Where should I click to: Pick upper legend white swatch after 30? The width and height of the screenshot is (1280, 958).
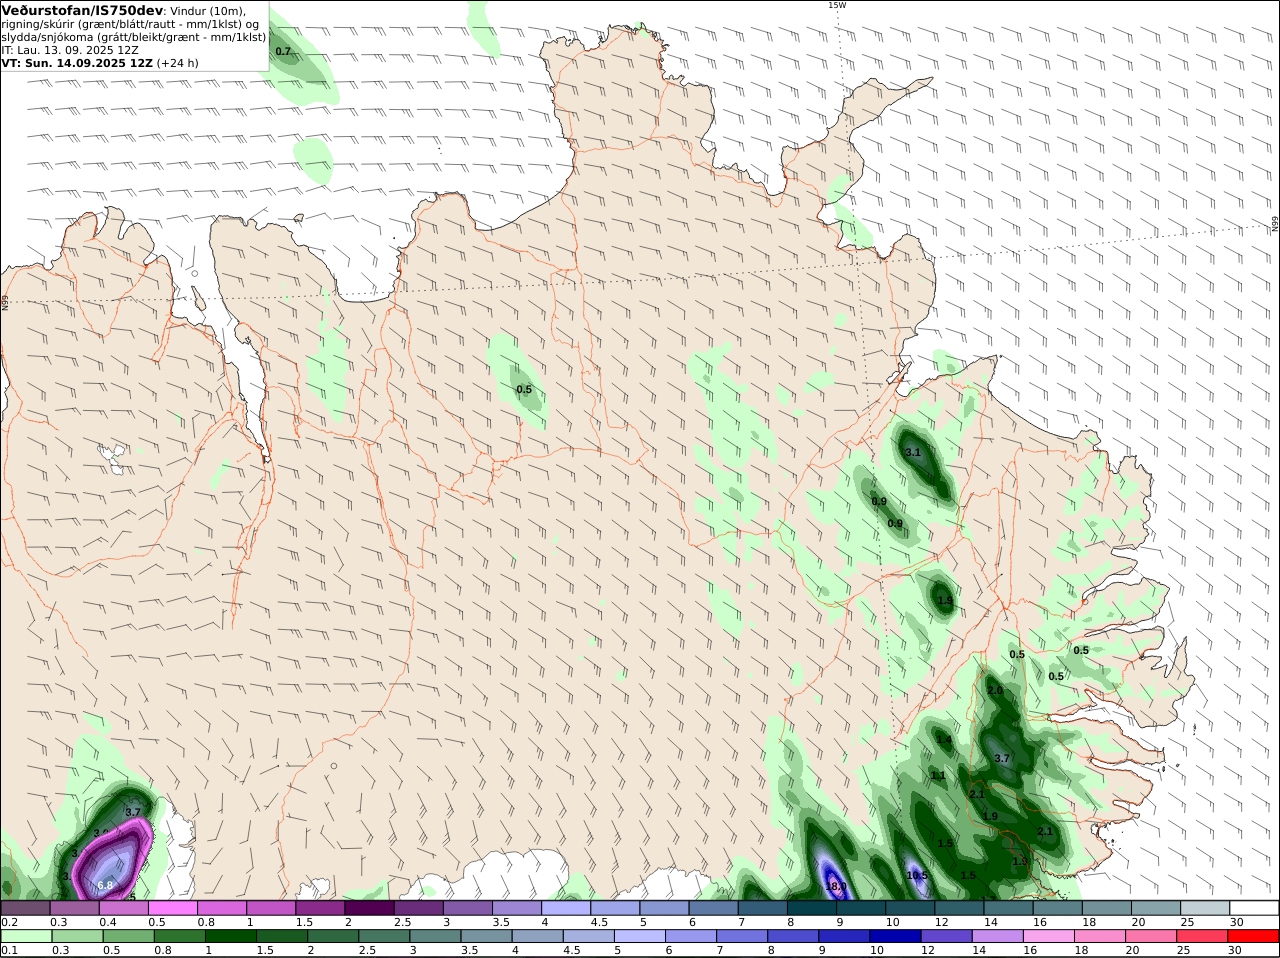pyautogui.click(x=1254, y=908)
